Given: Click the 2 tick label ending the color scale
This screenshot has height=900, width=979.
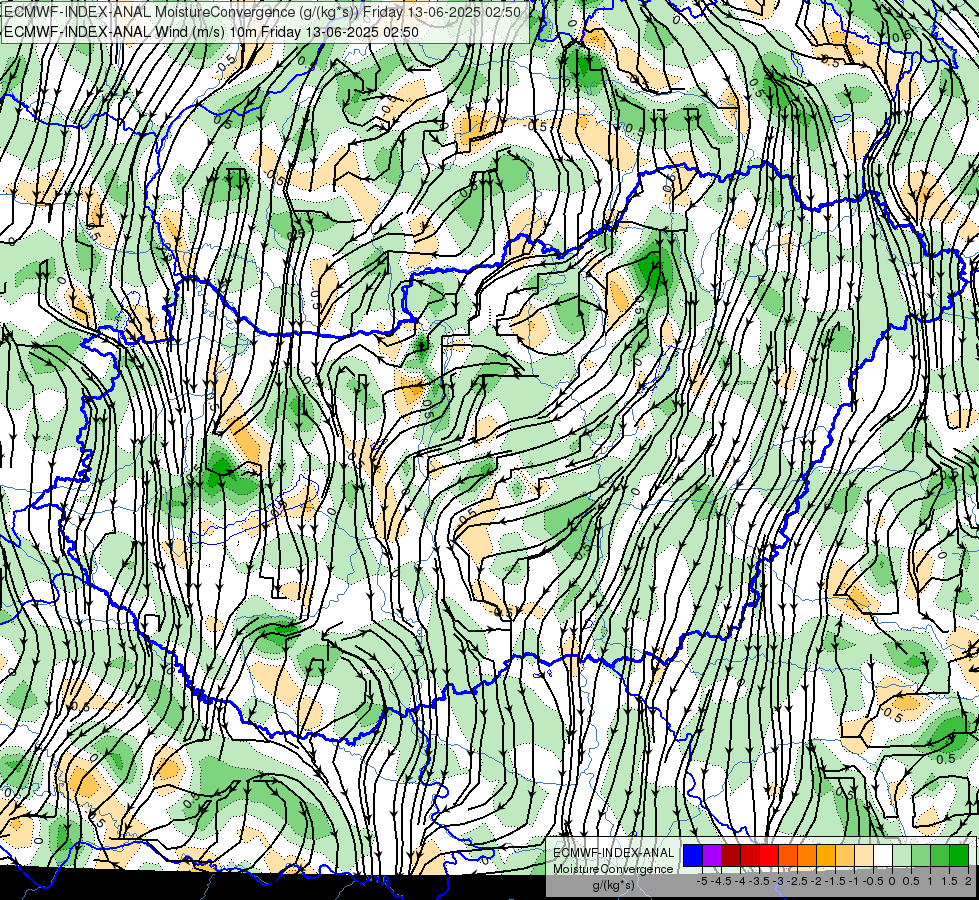Looking at the screenshot, I should coord(968,881).
